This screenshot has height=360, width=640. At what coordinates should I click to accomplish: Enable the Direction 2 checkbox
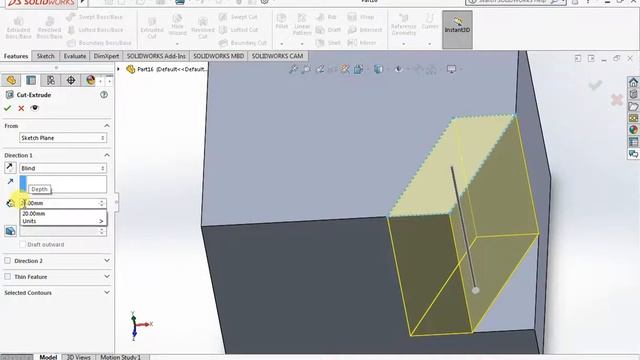click(7, 260)
